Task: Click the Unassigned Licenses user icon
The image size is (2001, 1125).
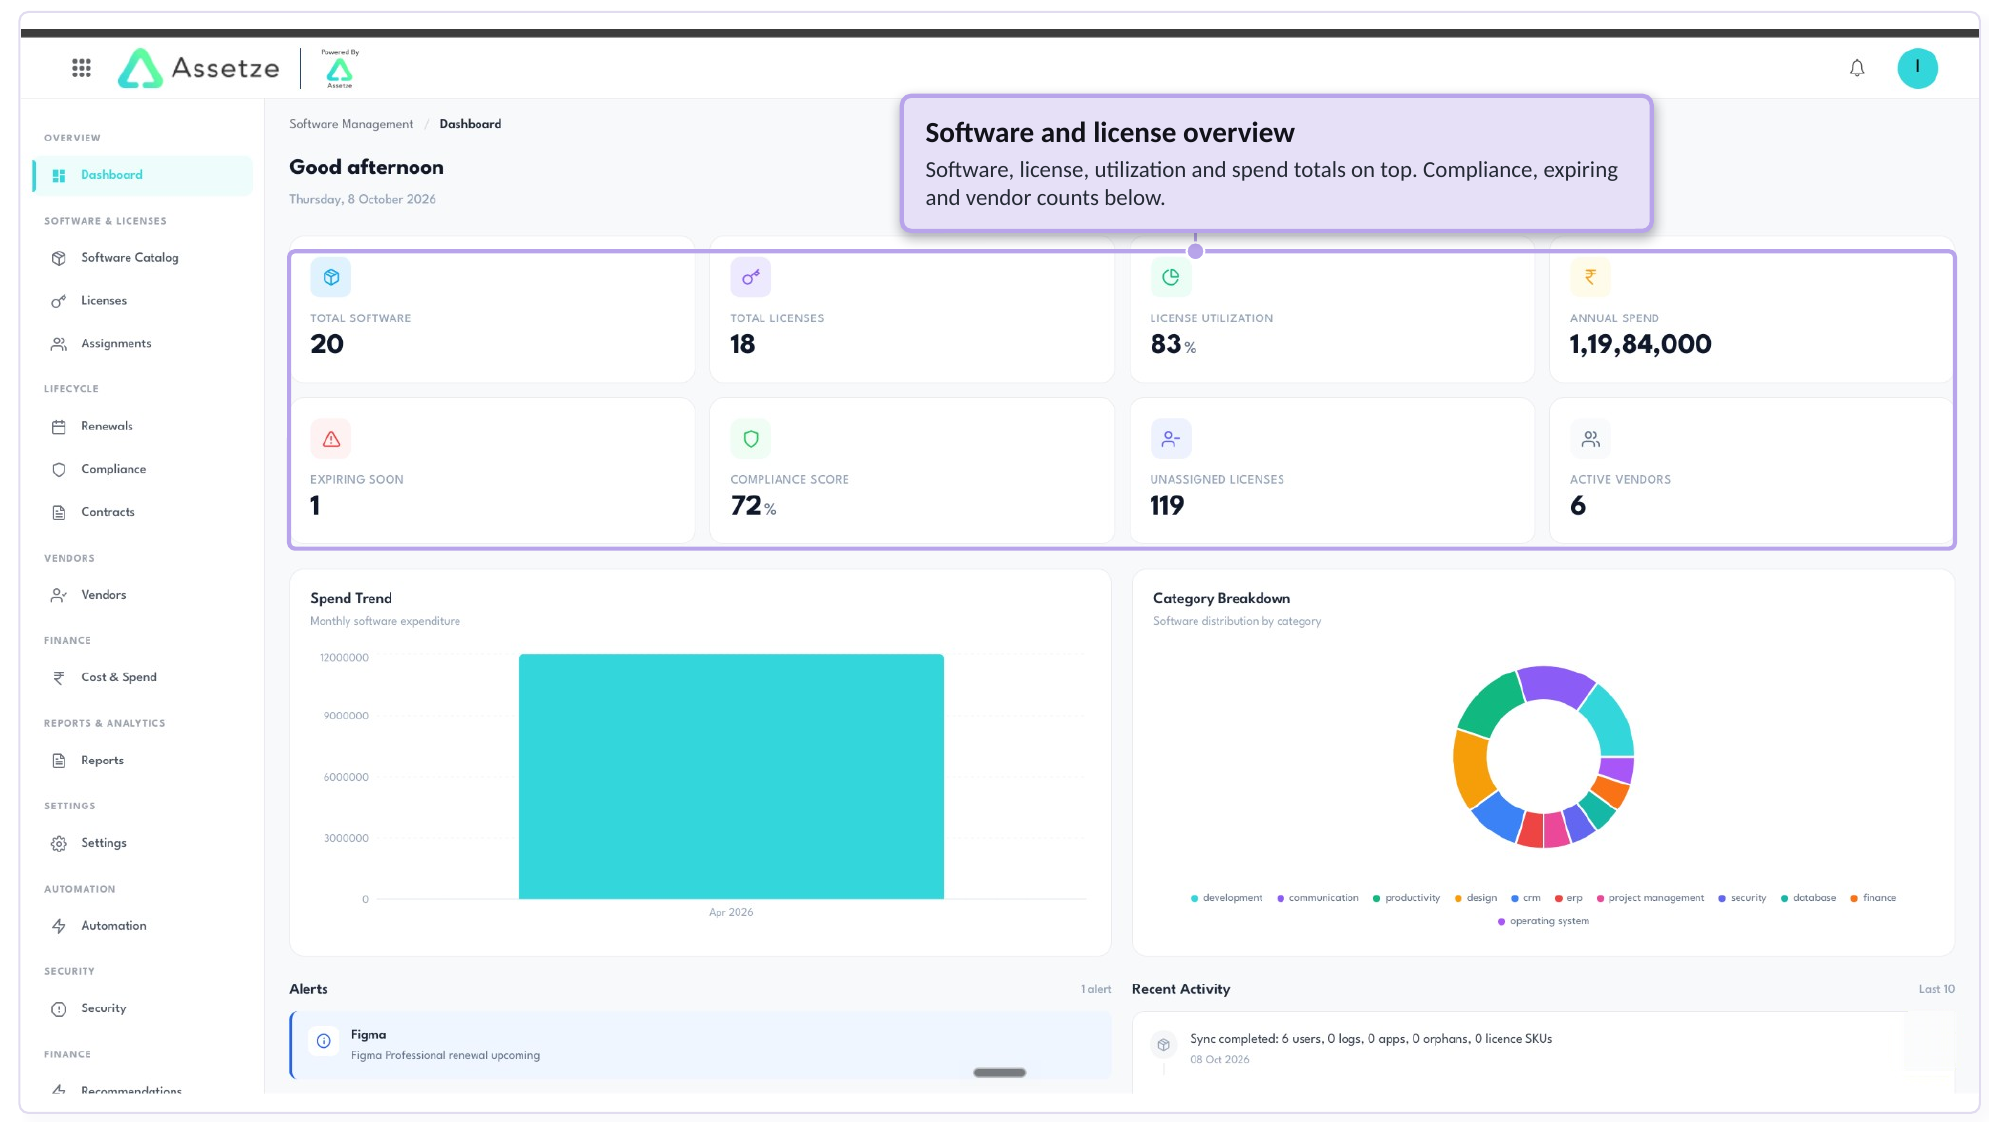Action: point(1171,439)
